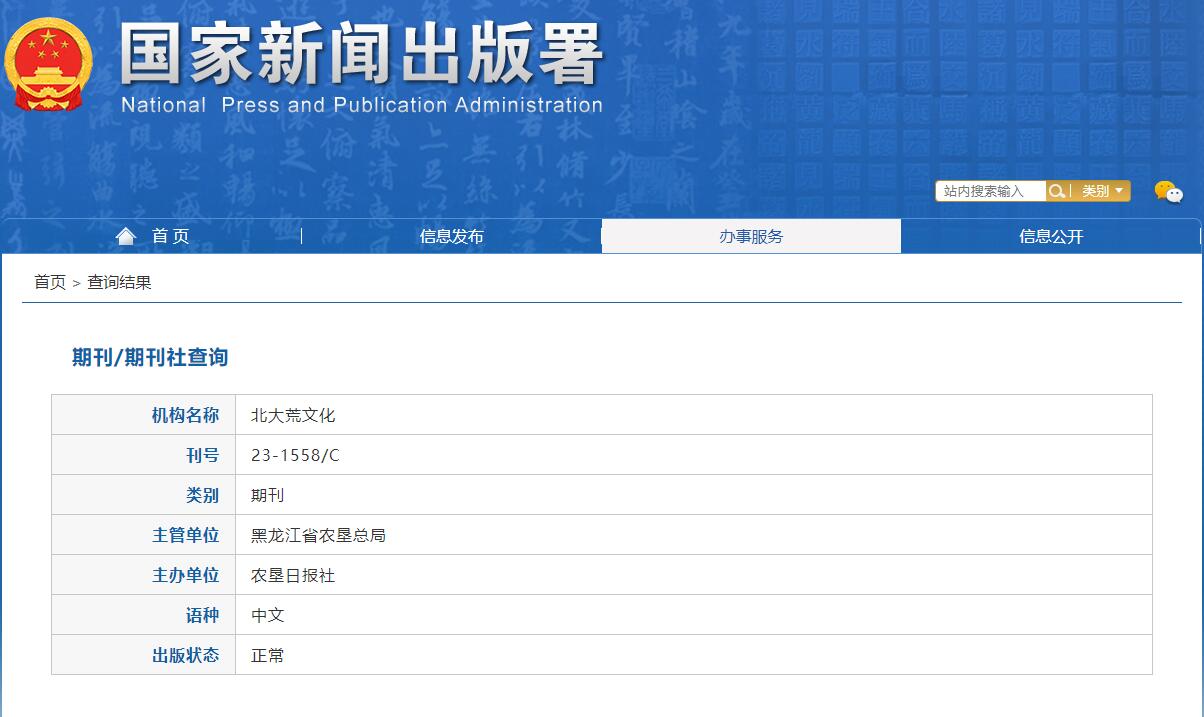Click the 出版状态 row label
1204x717 pixels.
[x=187, y=654]
